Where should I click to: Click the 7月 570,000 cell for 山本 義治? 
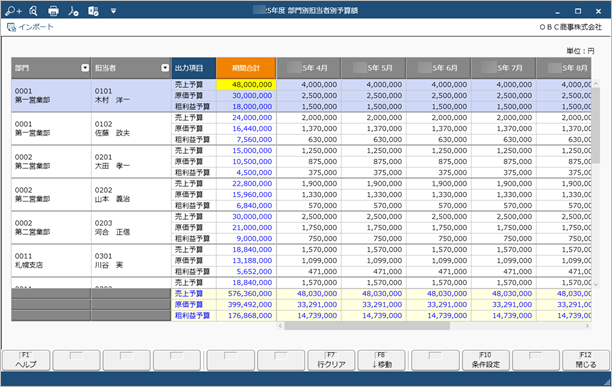[x=504, y=205]
